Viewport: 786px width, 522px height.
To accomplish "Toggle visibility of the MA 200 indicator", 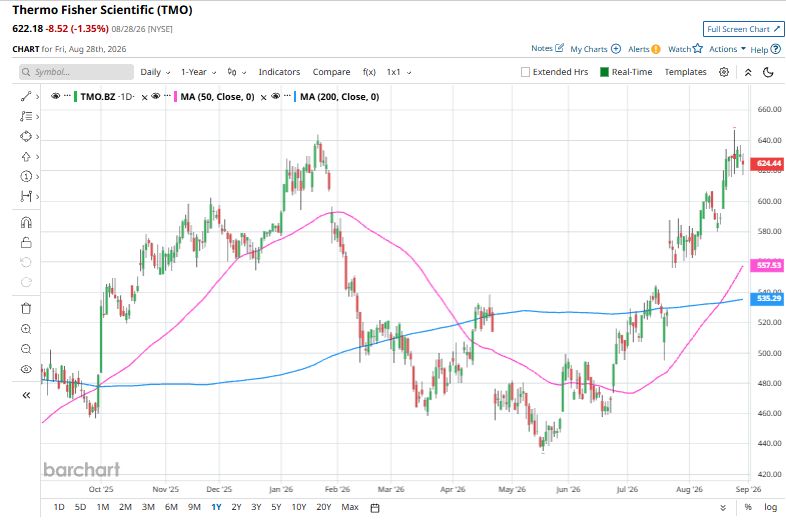I will 275,96.
